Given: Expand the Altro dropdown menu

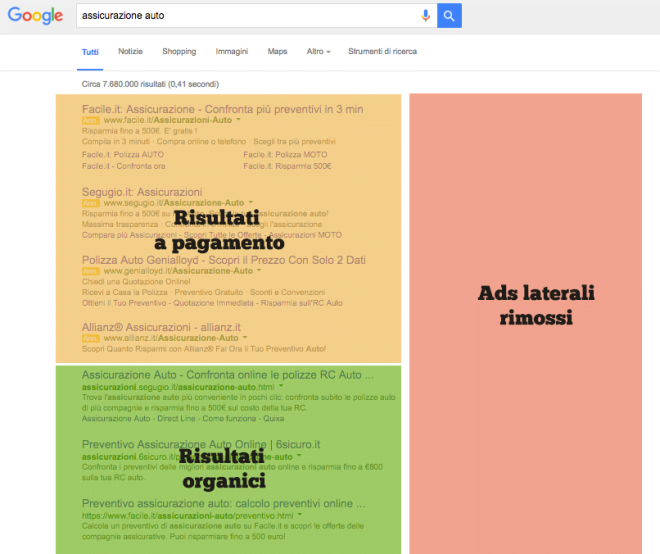Looking at the screenshot, I should 319,51.
